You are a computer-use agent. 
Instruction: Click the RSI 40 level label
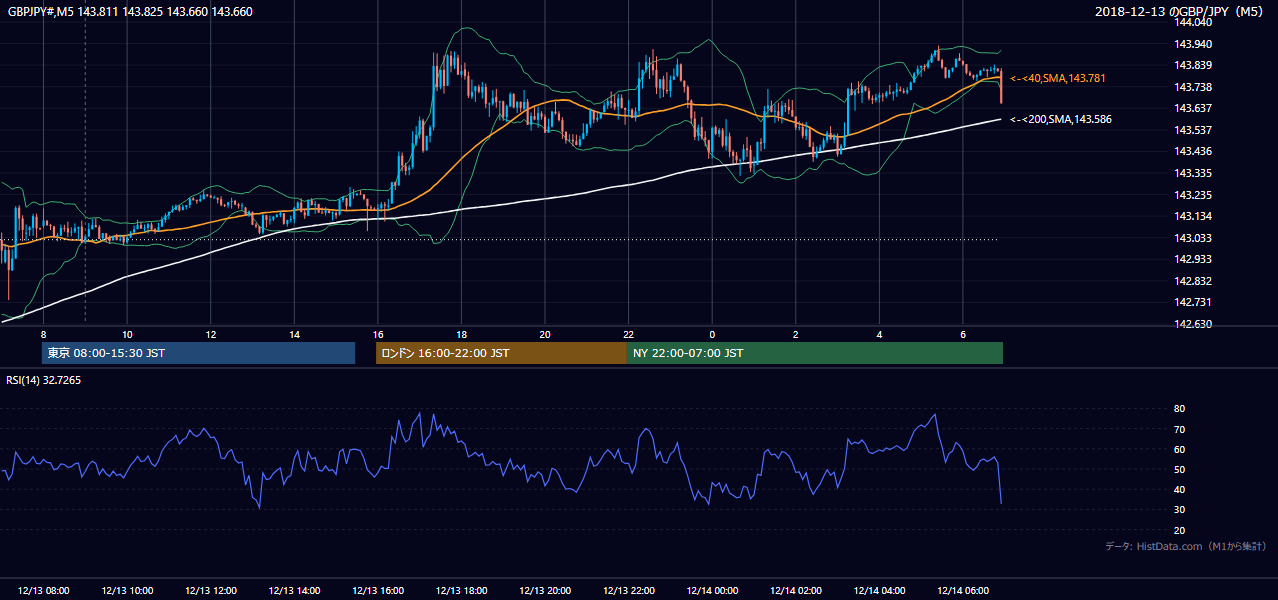click(1180, 489)
